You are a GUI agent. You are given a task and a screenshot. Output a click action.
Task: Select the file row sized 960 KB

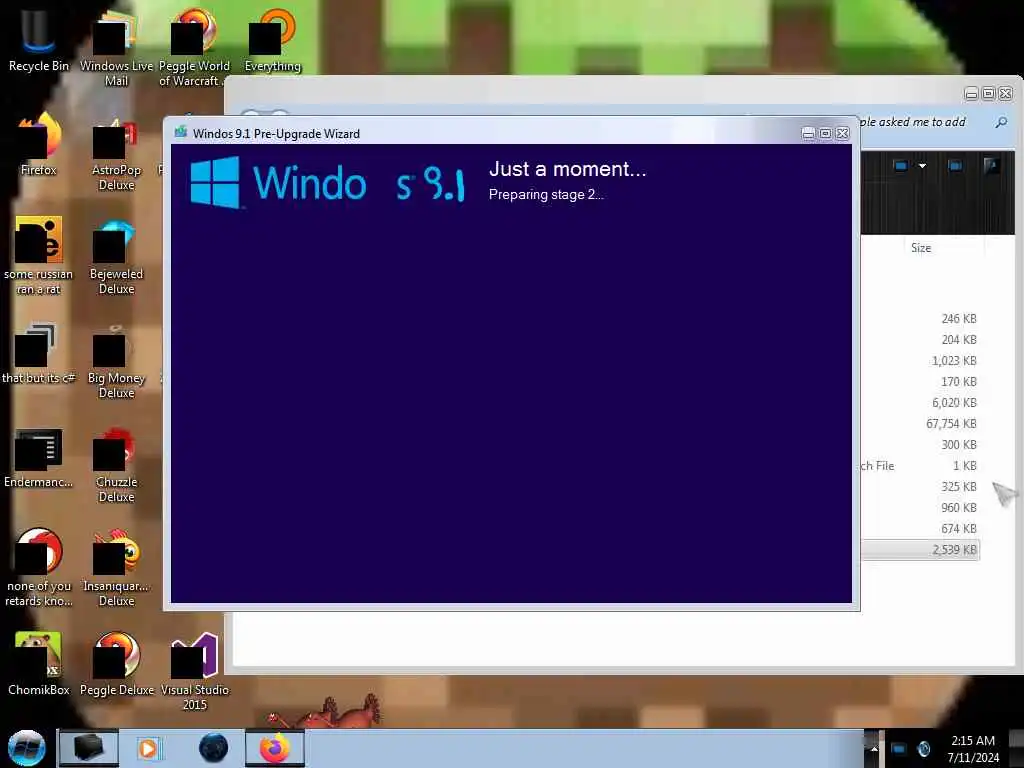tap(920, 507)
